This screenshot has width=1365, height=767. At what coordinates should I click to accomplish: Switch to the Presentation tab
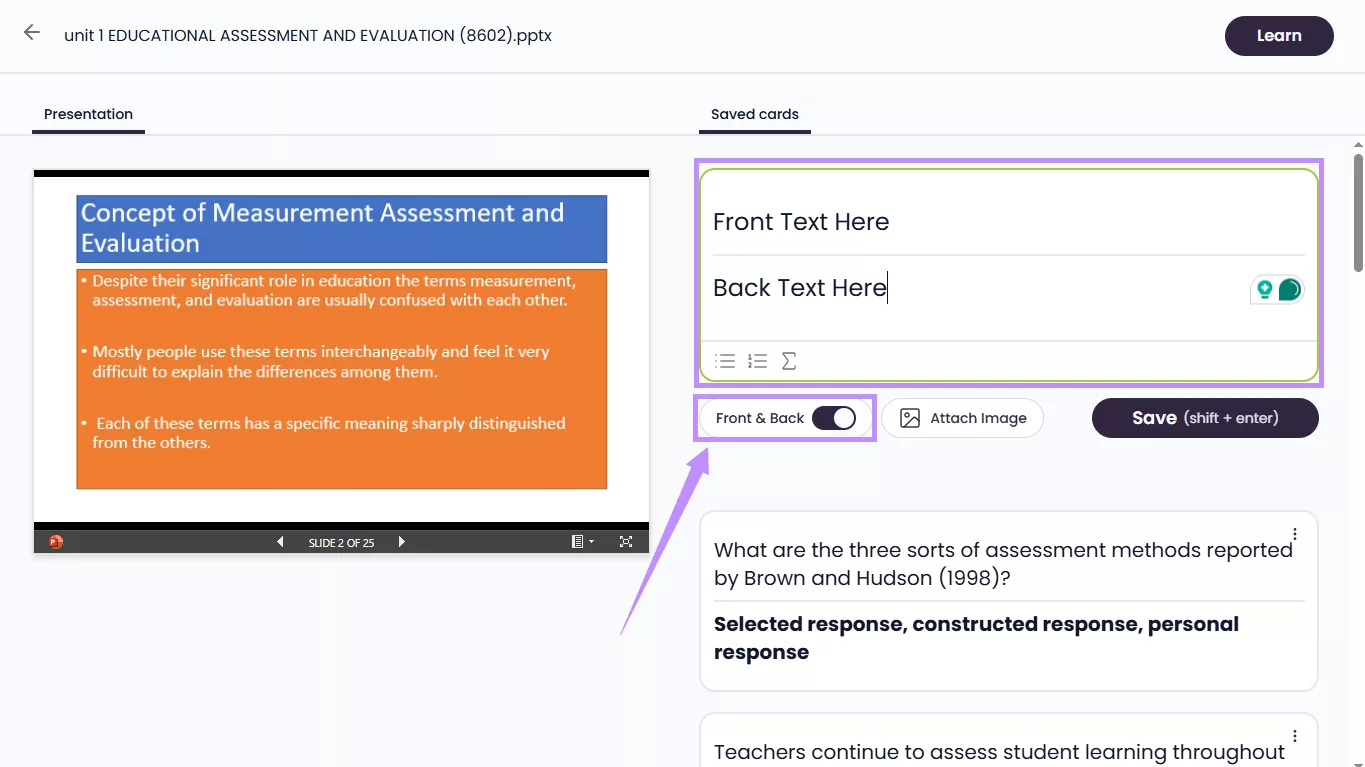click(x=88, y=114)
